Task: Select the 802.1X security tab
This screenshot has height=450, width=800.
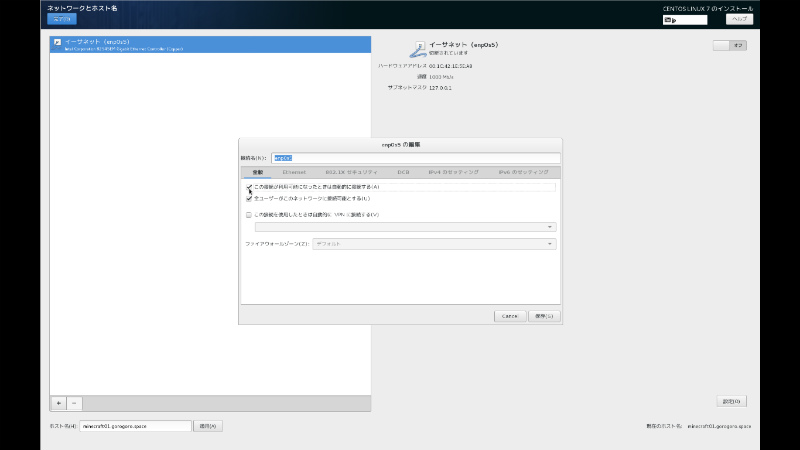Action: coord(344,172)
